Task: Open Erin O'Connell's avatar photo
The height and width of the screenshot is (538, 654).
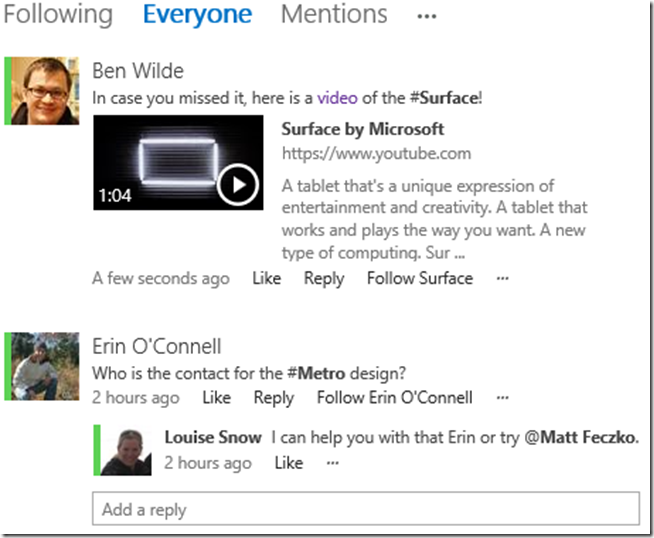Action: click(x=43, y=366)
